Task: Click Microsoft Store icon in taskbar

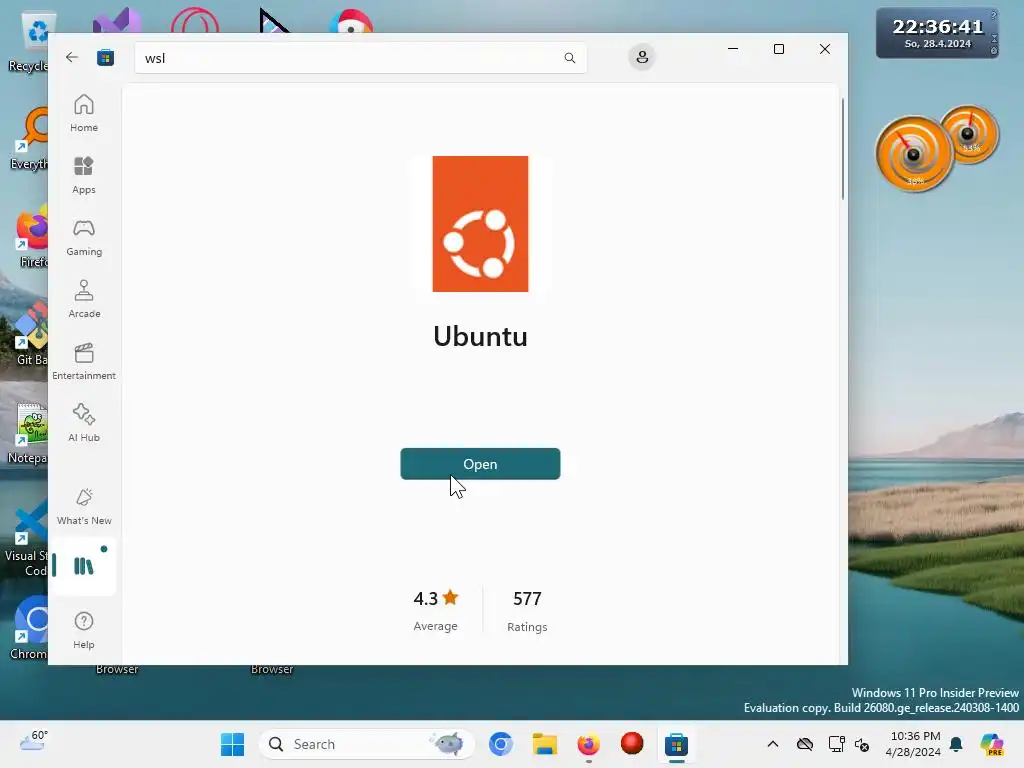Action: point(676,744)
